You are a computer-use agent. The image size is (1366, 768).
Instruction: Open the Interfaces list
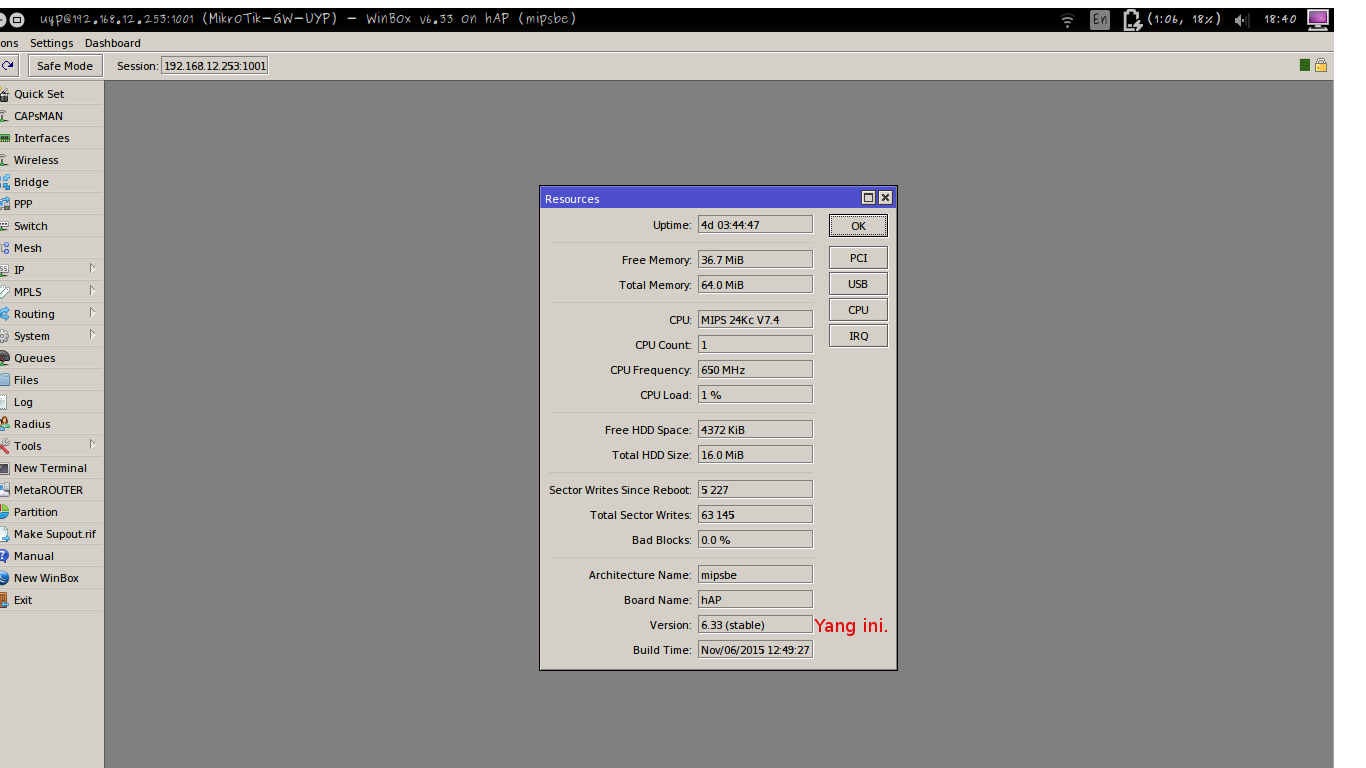51,138
